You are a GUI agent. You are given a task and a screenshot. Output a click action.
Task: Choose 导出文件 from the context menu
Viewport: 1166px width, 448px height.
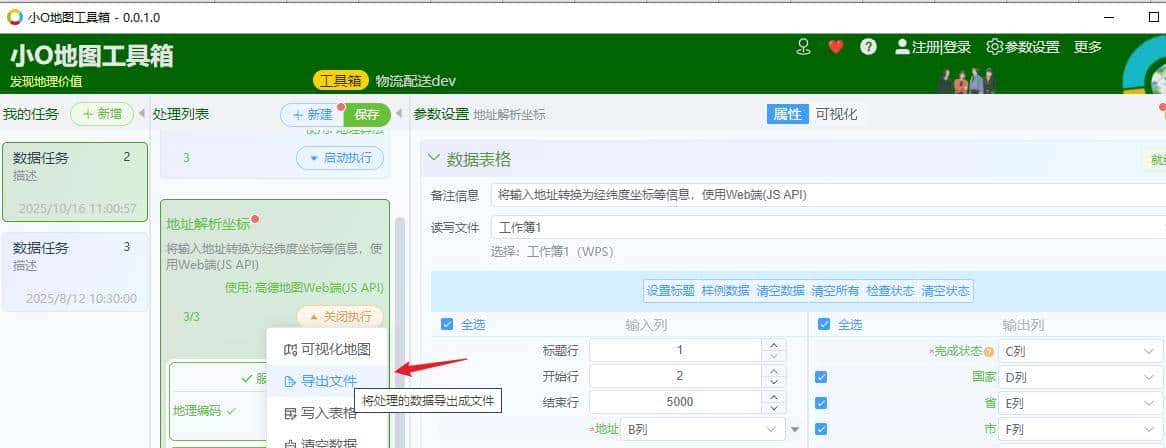click(x=327, y=382)
